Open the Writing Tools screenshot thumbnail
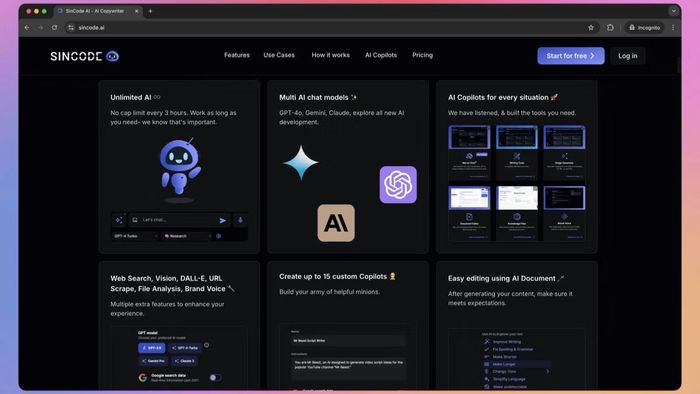700x394 pixels. pyautogui.click(x=517, y=137)
